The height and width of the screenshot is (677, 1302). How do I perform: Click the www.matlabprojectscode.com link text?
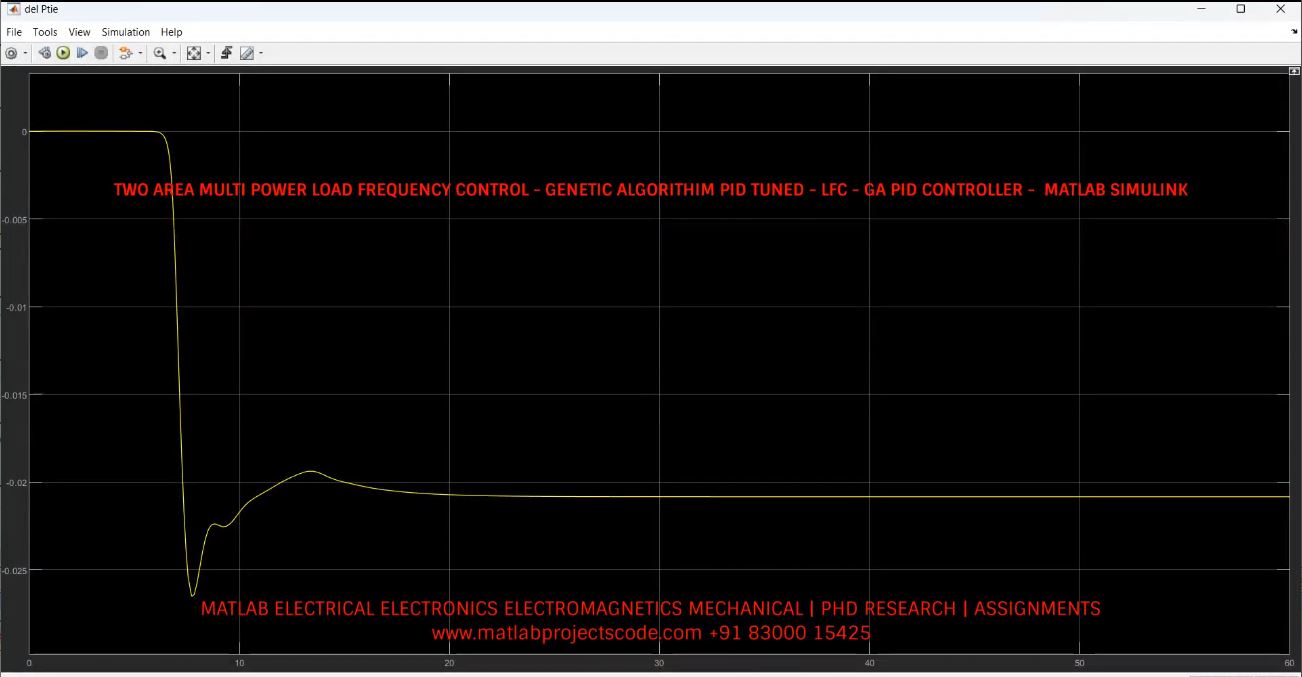click(563, 632)
